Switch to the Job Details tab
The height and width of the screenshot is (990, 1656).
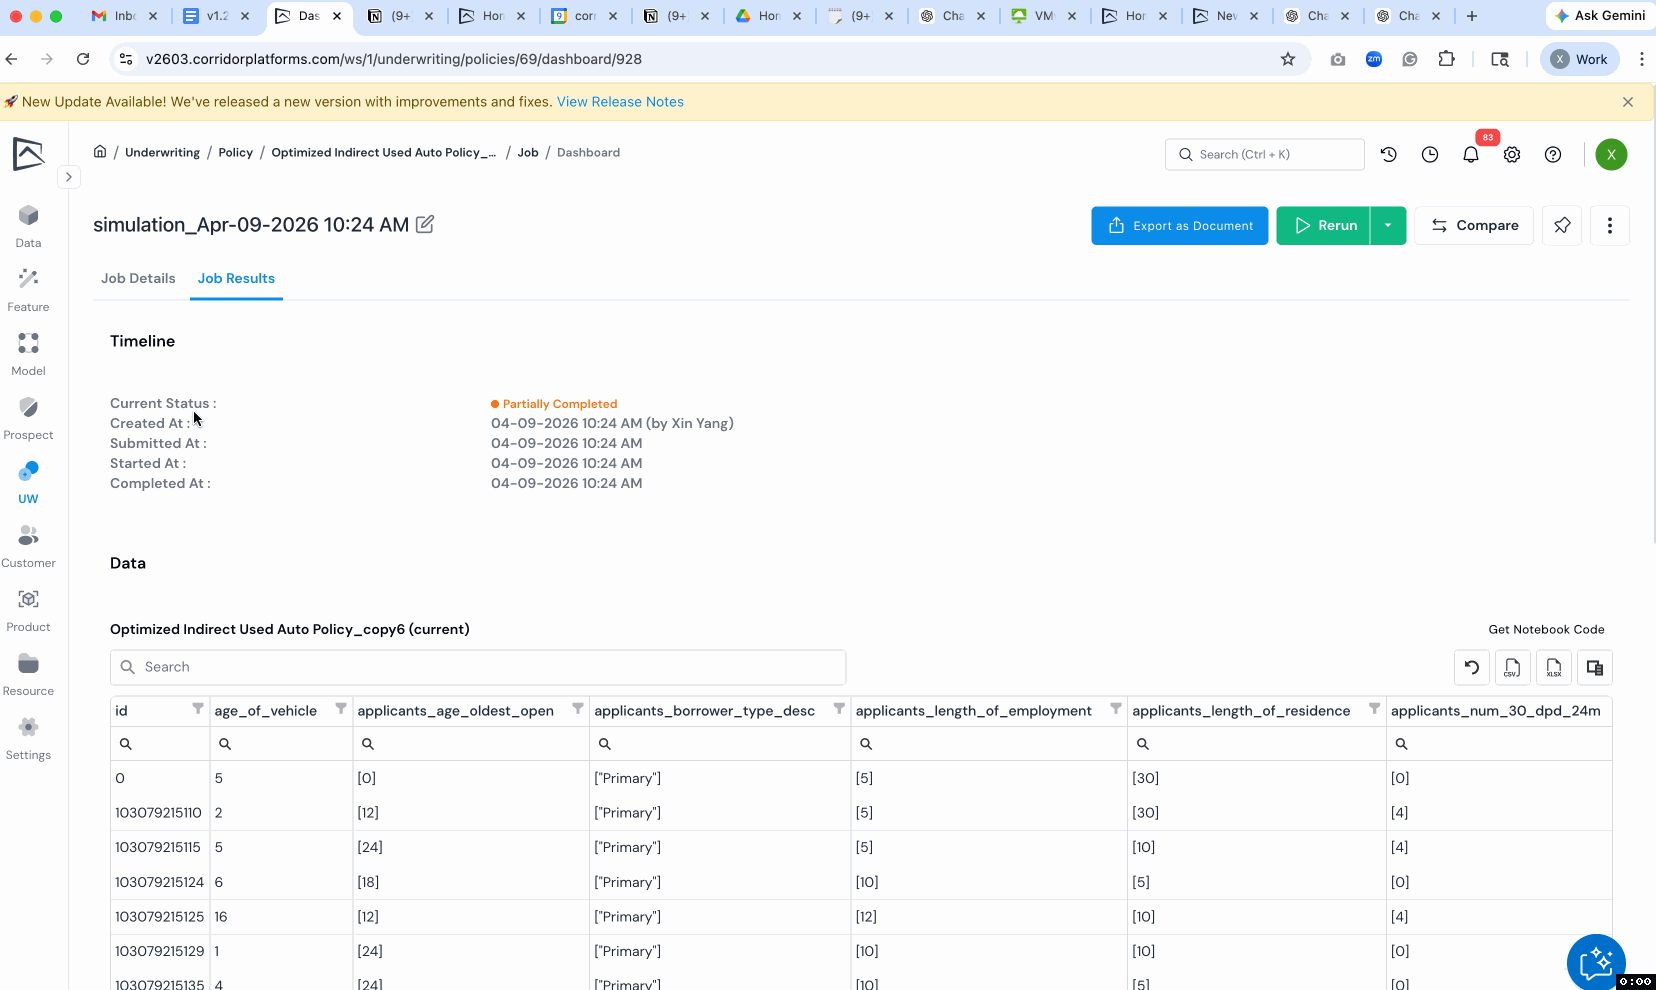click(138, 278)
